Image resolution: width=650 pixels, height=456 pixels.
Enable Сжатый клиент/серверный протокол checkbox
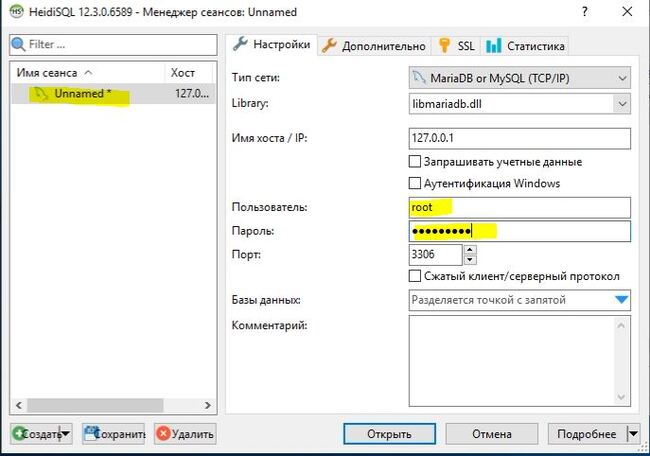tap(415, 276)
